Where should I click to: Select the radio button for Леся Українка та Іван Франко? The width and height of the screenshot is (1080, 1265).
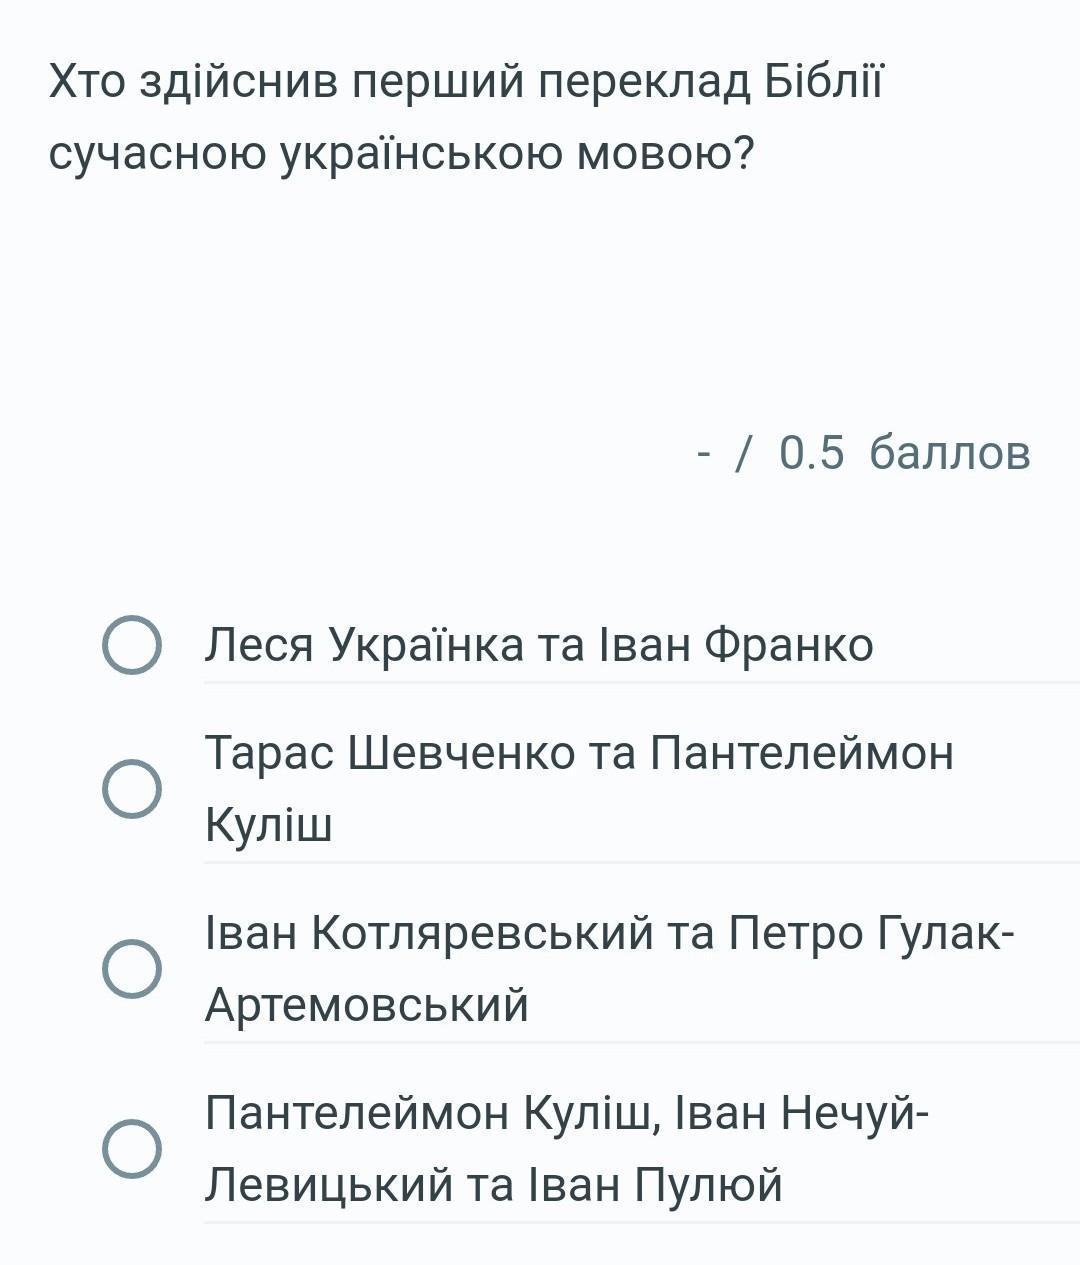click(x=131, y=645)
